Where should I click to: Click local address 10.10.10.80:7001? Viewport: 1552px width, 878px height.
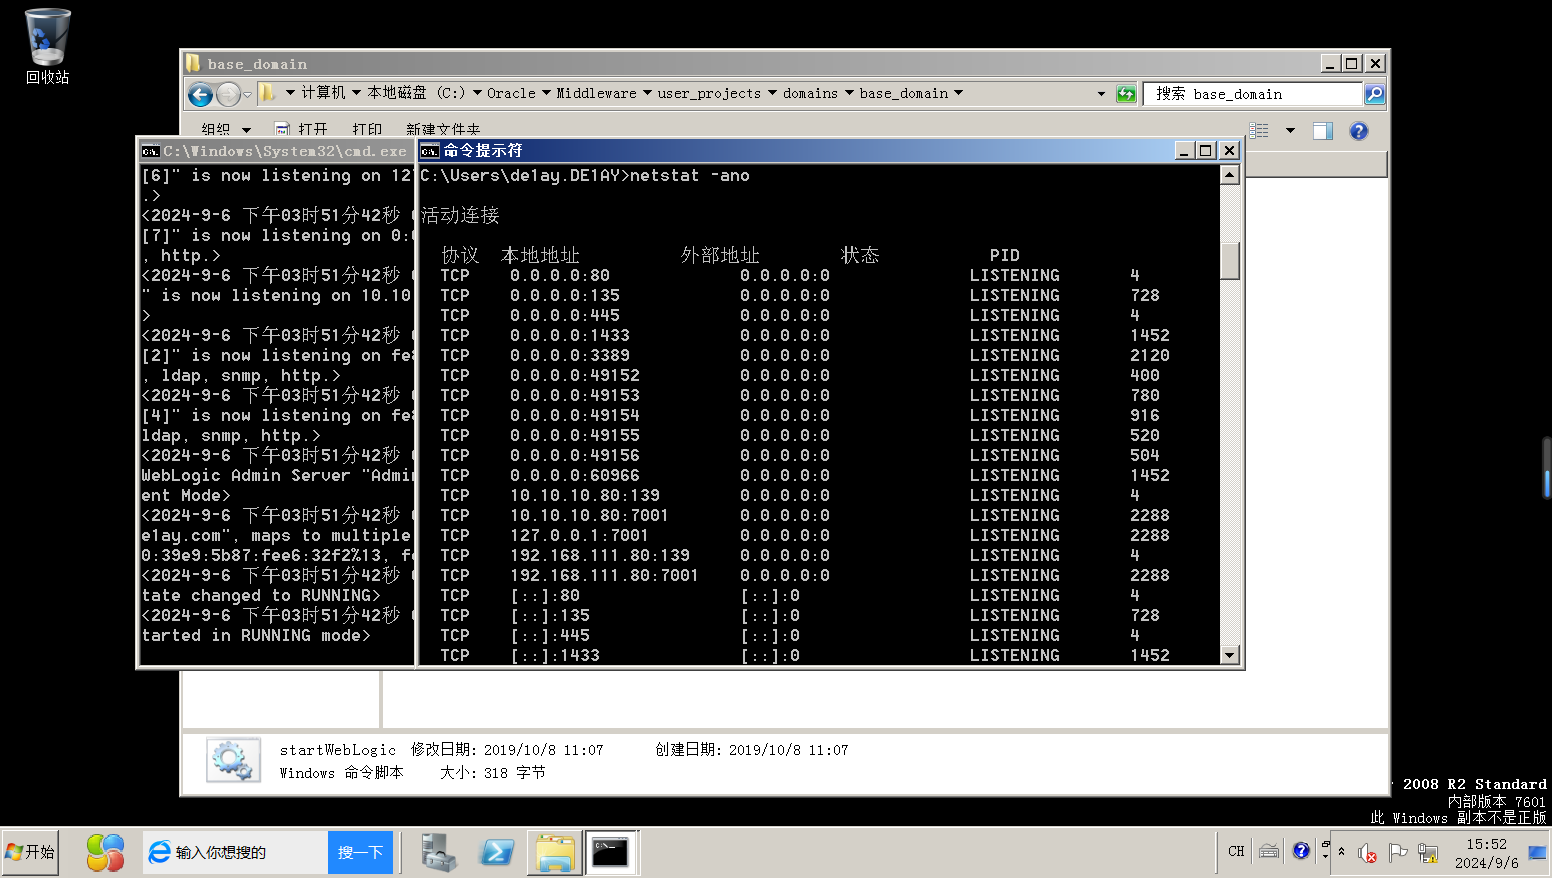[589, 515]
